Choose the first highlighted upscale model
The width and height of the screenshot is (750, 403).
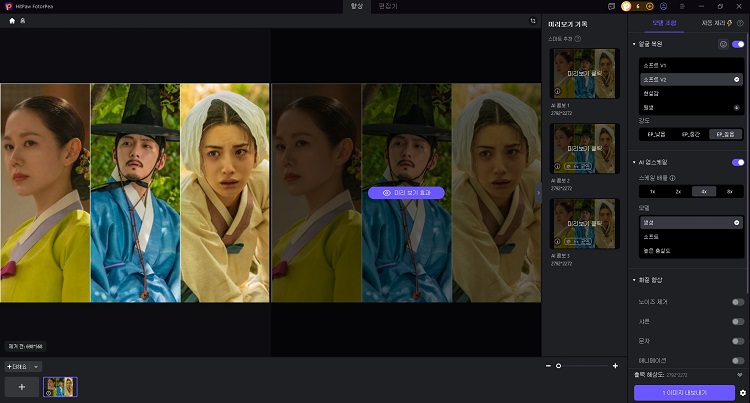[691, 222]
